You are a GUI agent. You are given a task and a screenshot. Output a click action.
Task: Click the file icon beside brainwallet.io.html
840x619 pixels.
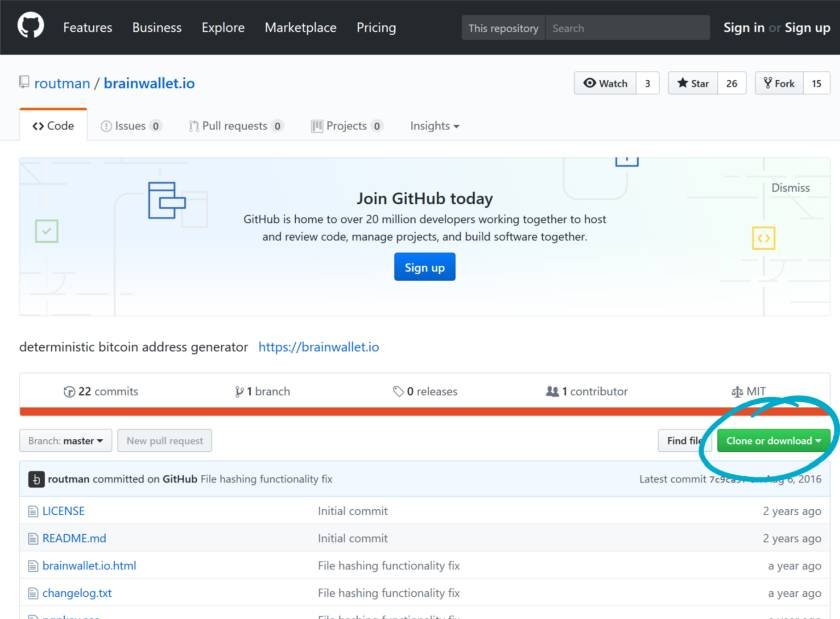coord(33,566)
